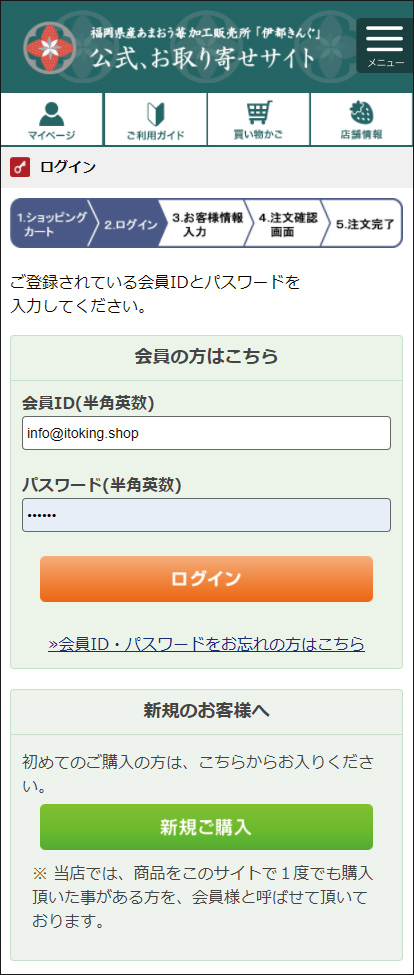Image resolution: width=414 pixels, height=975 pixels.
Task: Click the 公式、お取り寄せサイト header title
Action: (204, 58)
